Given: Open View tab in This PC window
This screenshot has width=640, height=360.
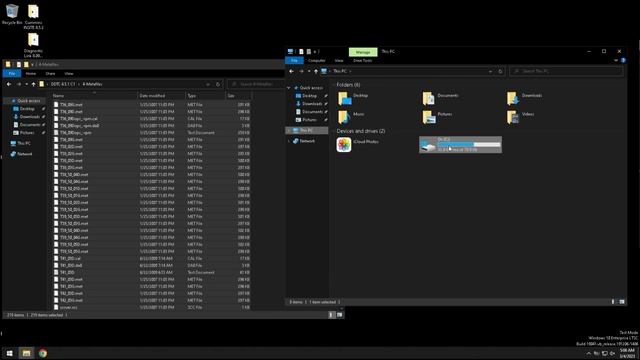Looking at the screenshot, I should coord(339,60).
